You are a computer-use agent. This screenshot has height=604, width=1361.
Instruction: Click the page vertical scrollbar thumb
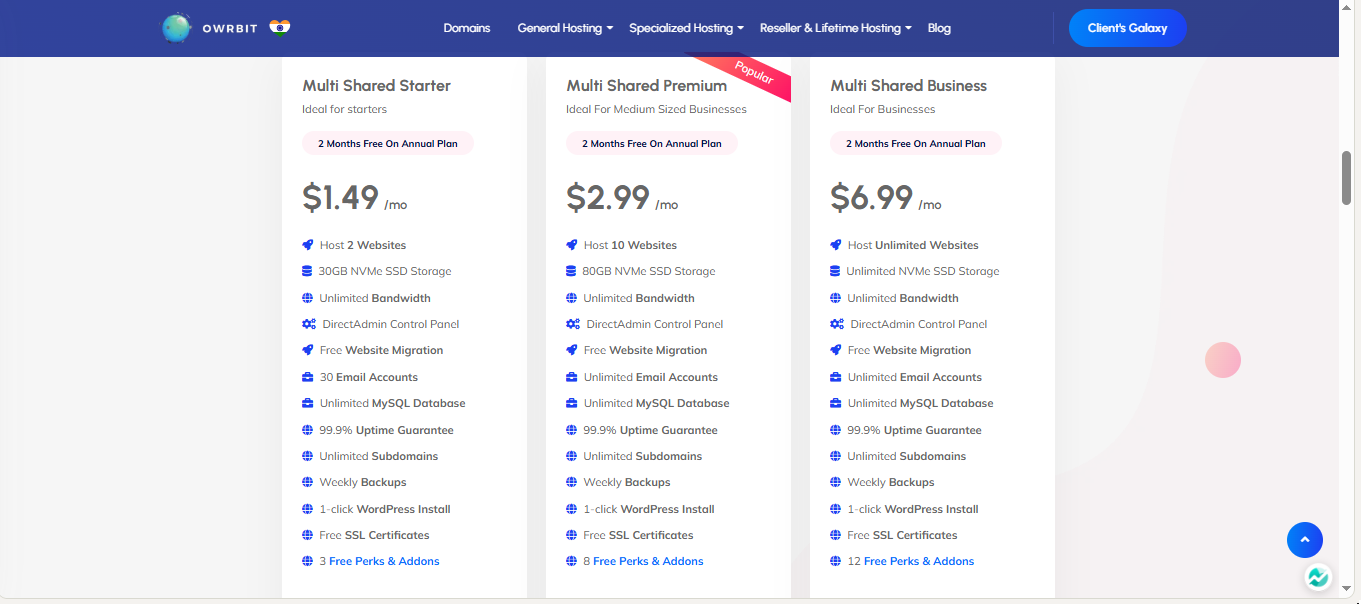[1346, 177]
